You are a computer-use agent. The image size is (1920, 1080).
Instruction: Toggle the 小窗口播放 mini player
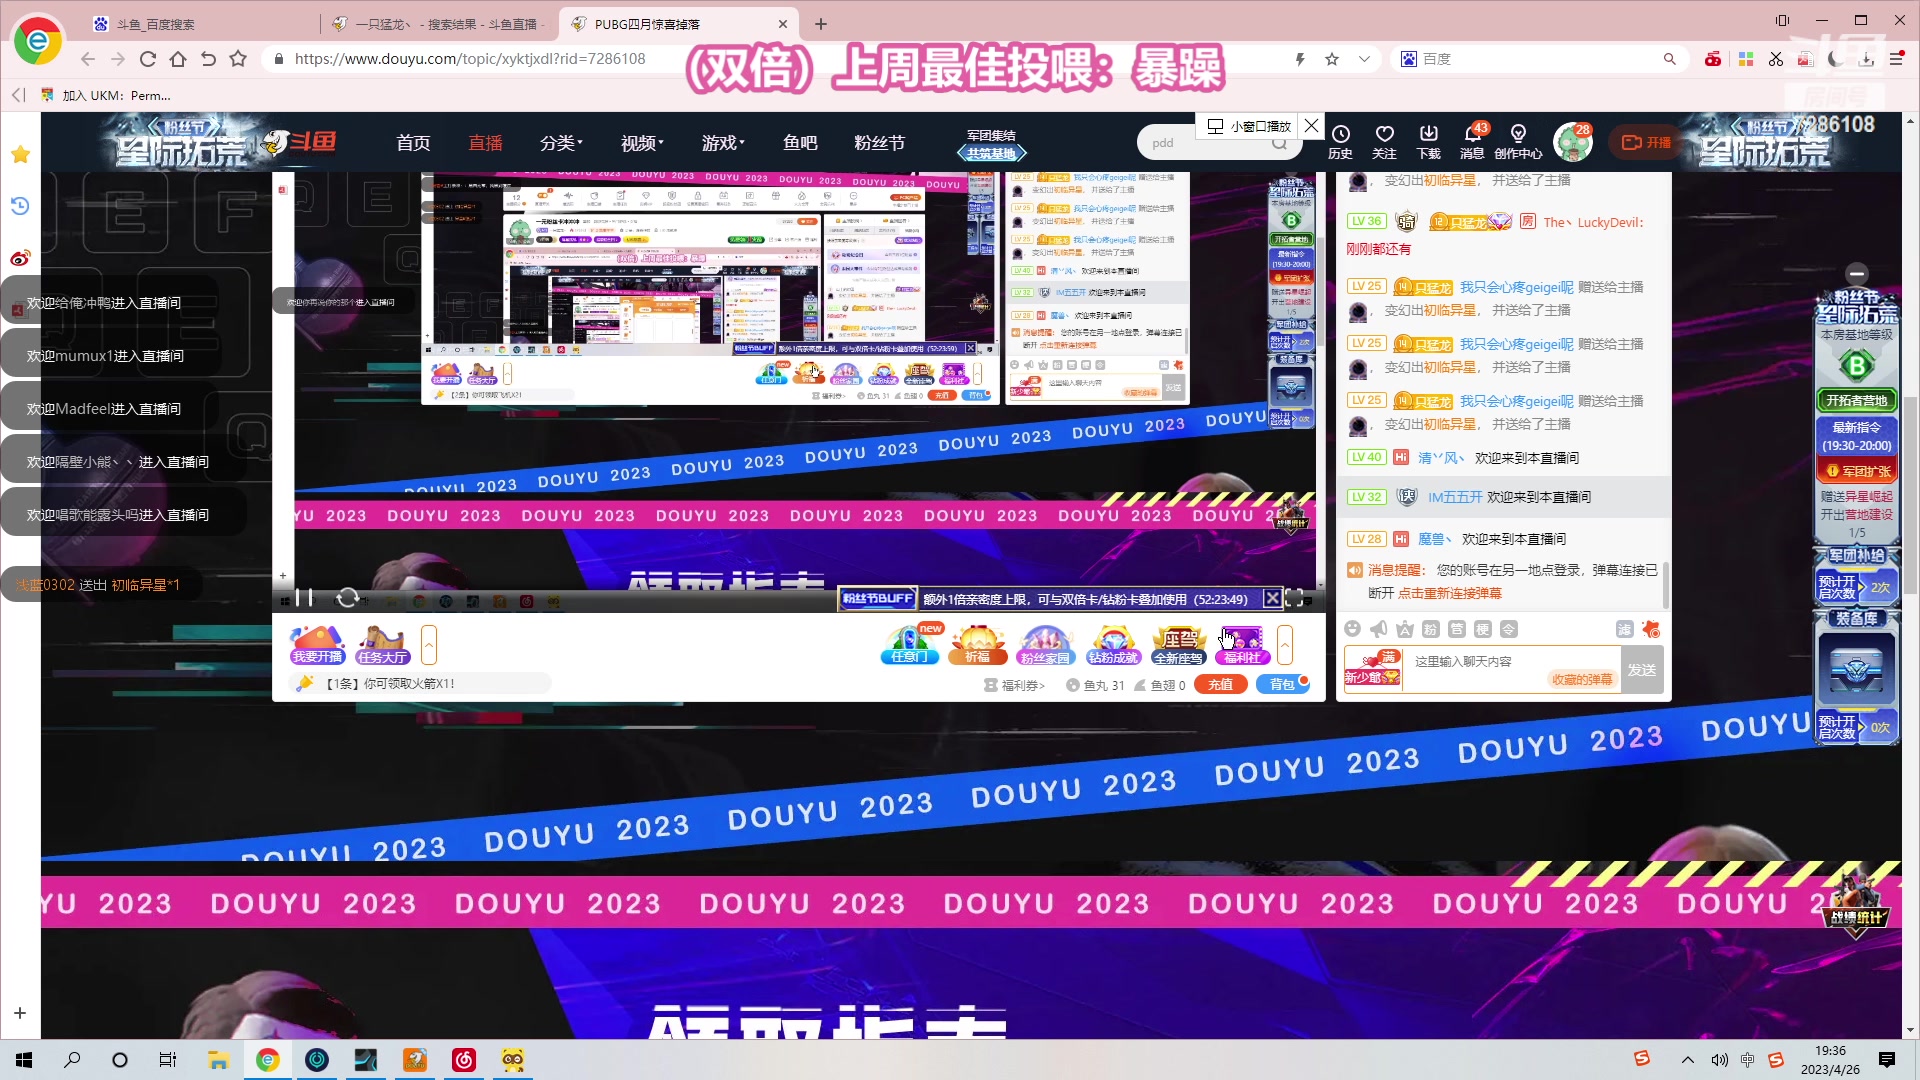click(1246, 126)
